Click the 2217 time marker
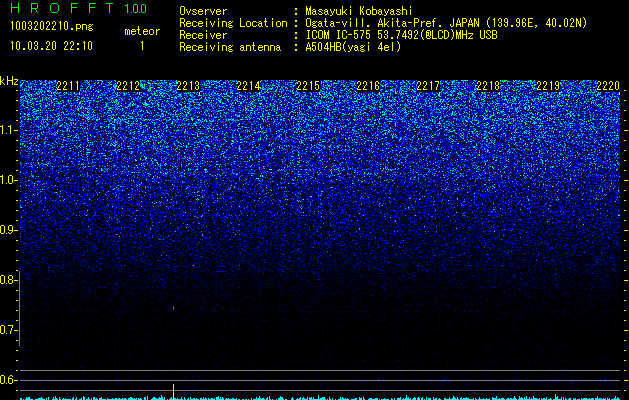Image resolution: width=629 pixels, height=400 pixels. coord(428,85)
